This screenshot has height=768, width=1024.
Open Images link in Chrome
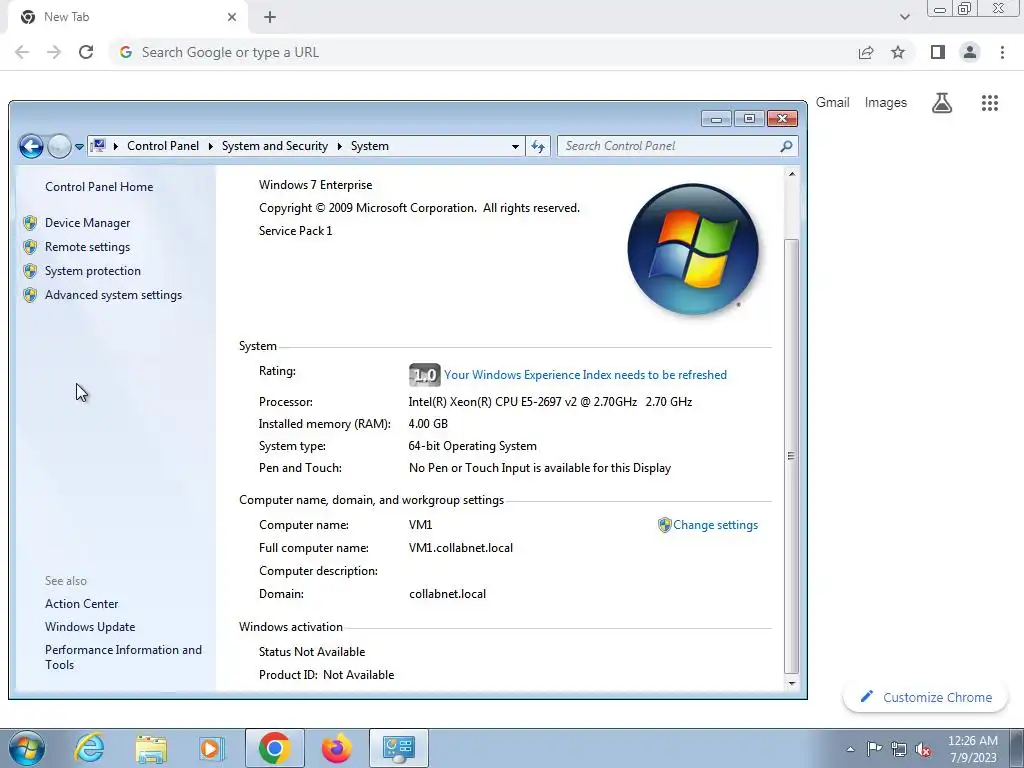click(x=886, y=103)
